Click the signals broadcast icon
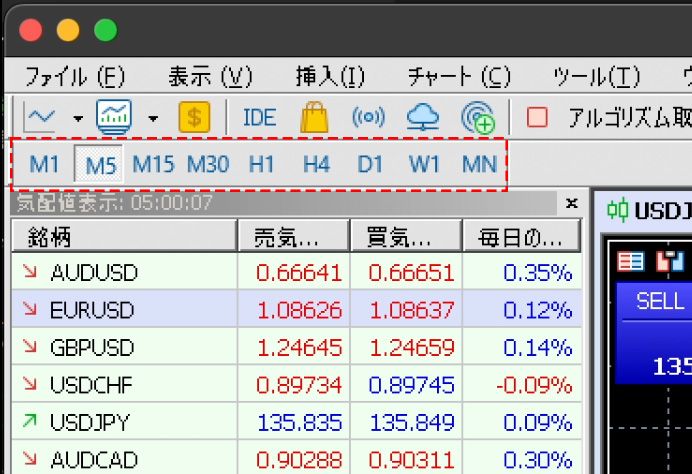The width and height of the screenshot is (692, 474). click(368, 117)
